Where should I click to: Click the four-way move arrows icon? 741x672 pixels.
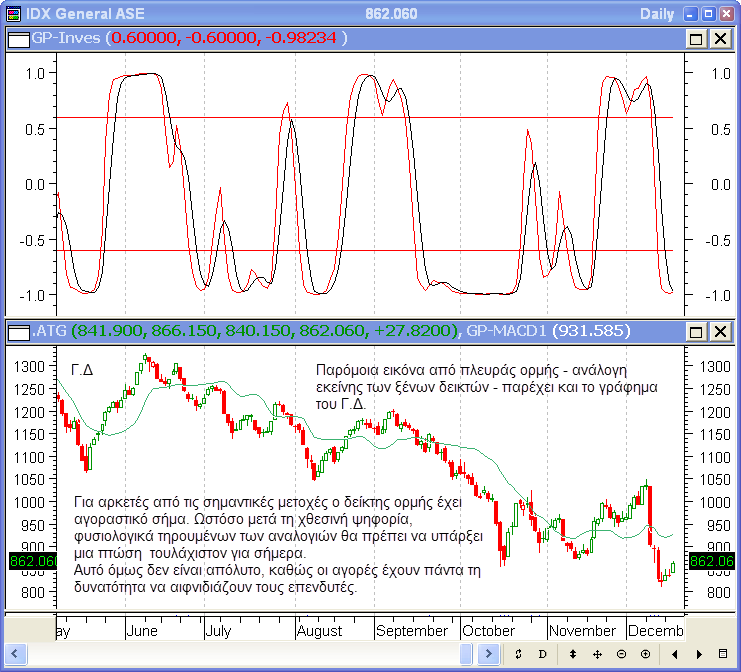597,654
